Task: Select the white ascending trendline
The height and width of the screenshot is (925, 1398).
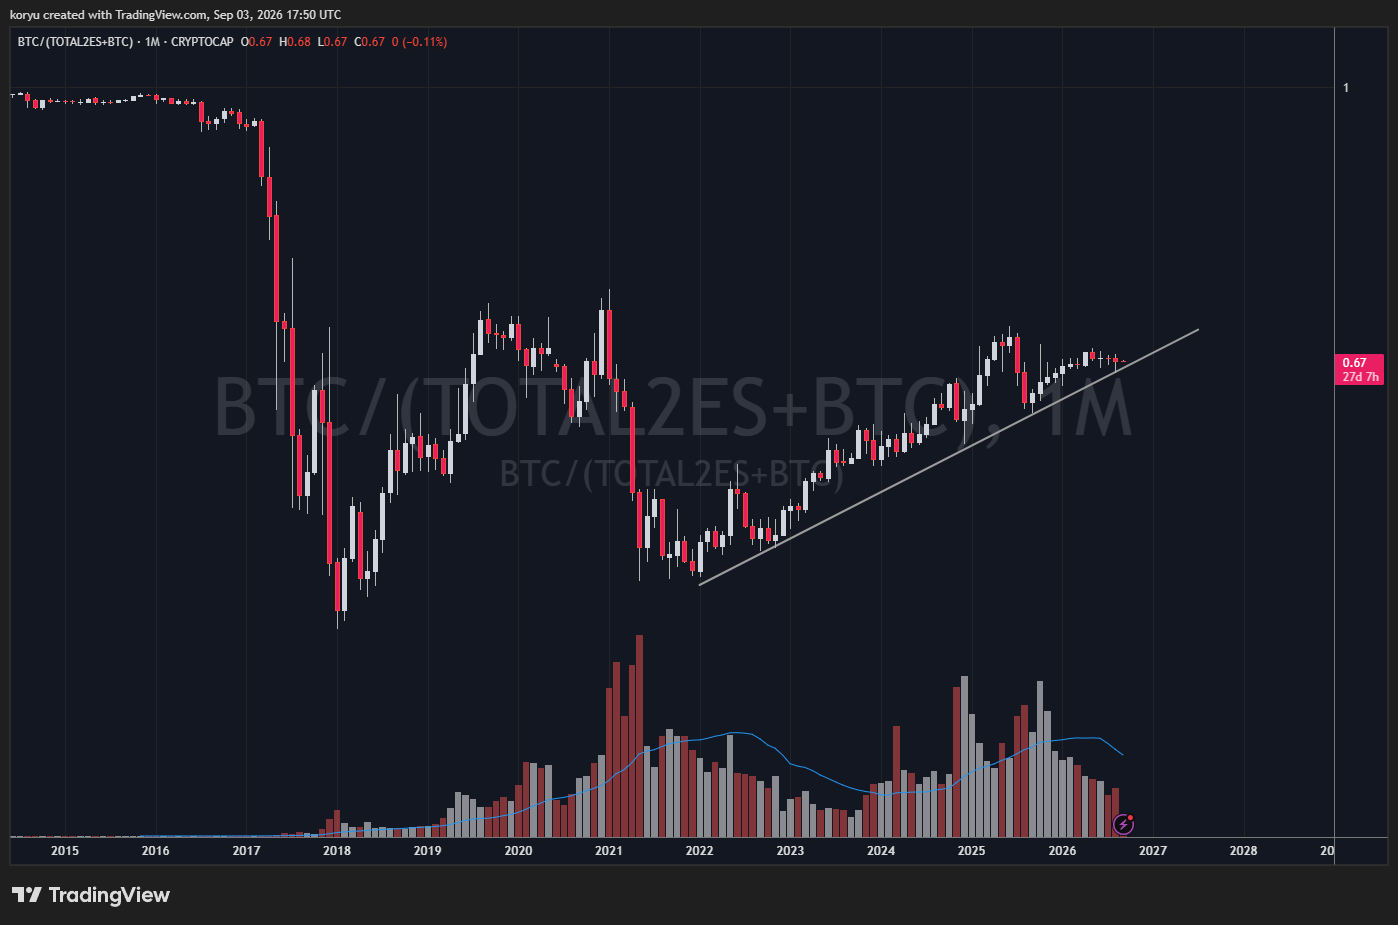Action: tap(948, 457)
